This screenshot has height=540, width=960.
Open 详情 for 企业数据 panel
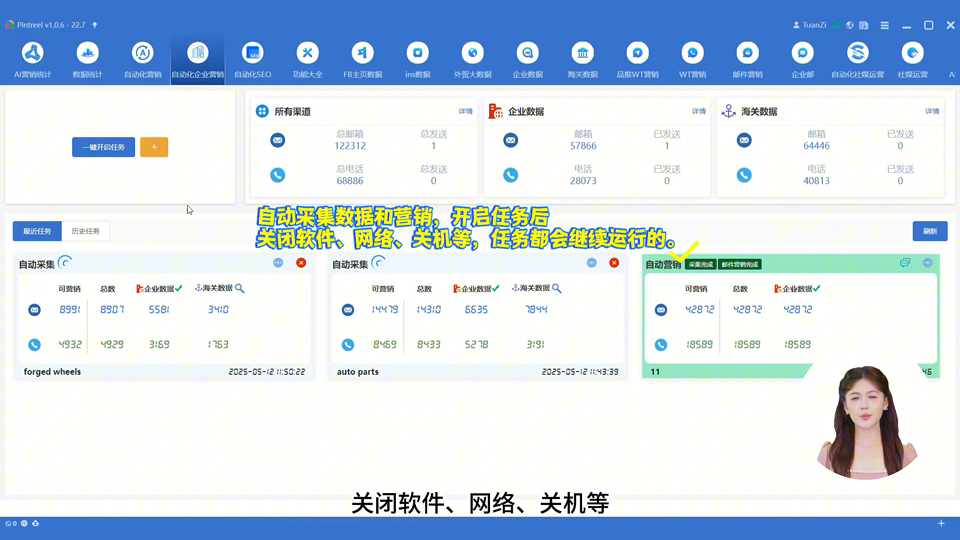point(699,111)
